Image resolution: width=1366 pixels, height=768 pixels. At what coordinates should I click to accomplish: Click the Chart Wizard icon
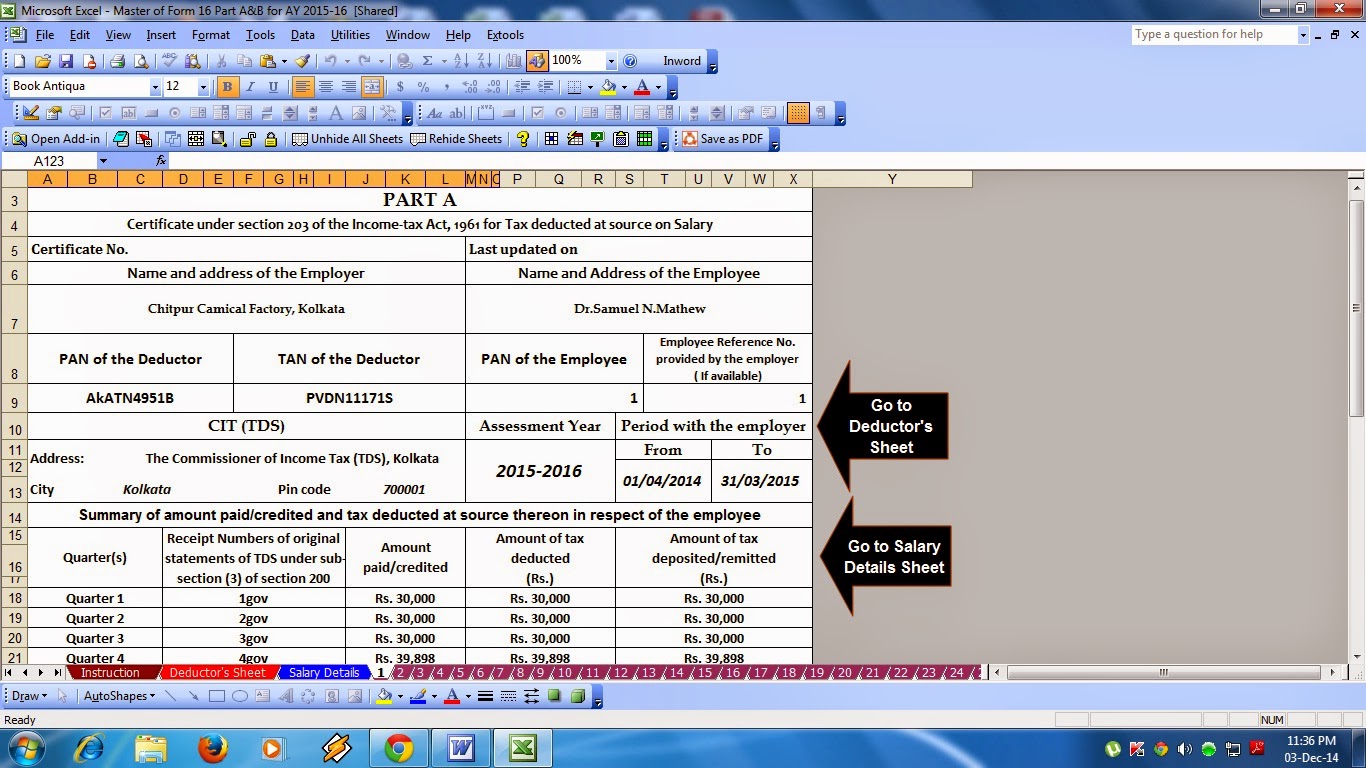point(513,61)
